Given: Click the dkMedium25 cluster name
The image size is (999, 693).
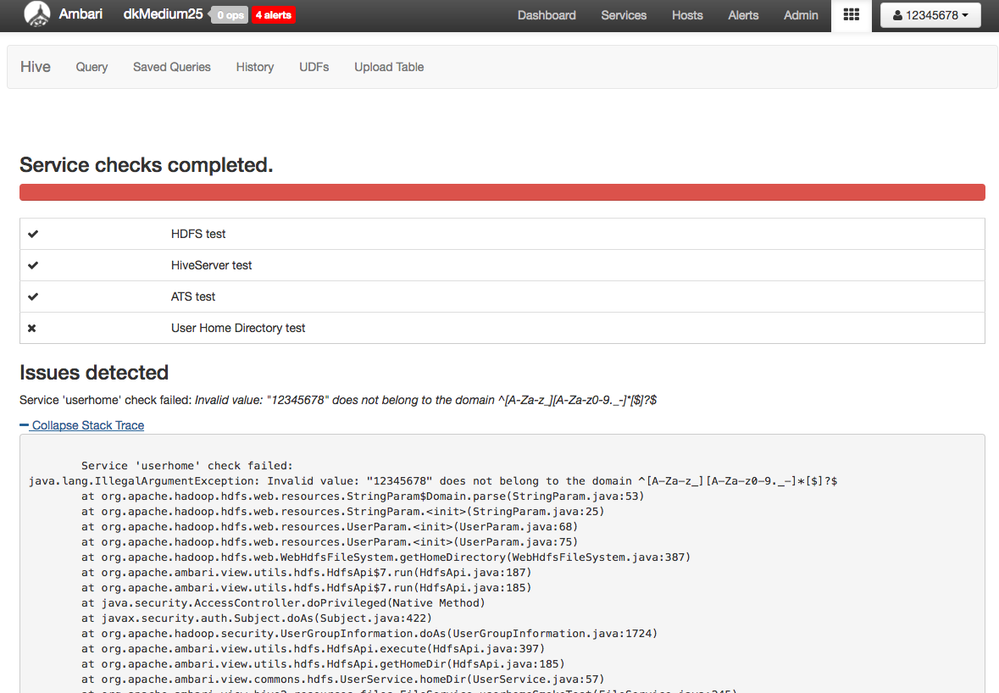Looking at the screenshot, I should [163, 14].
